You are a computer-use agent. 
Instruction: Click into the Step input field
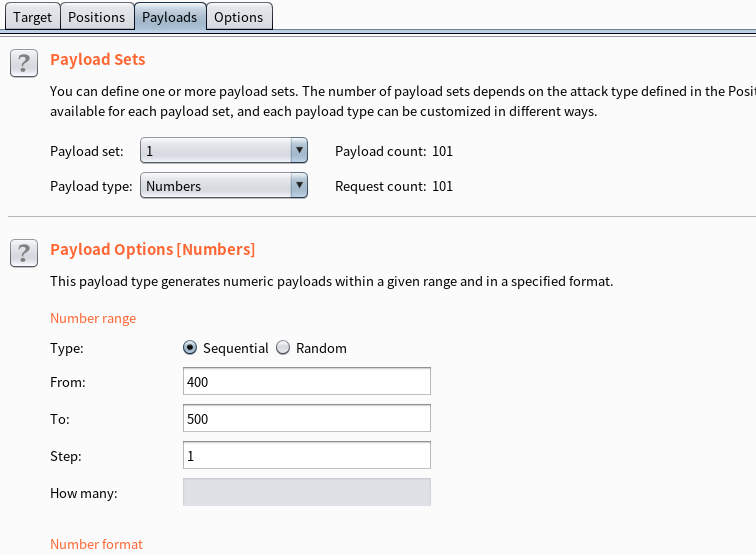click(307, 456)
